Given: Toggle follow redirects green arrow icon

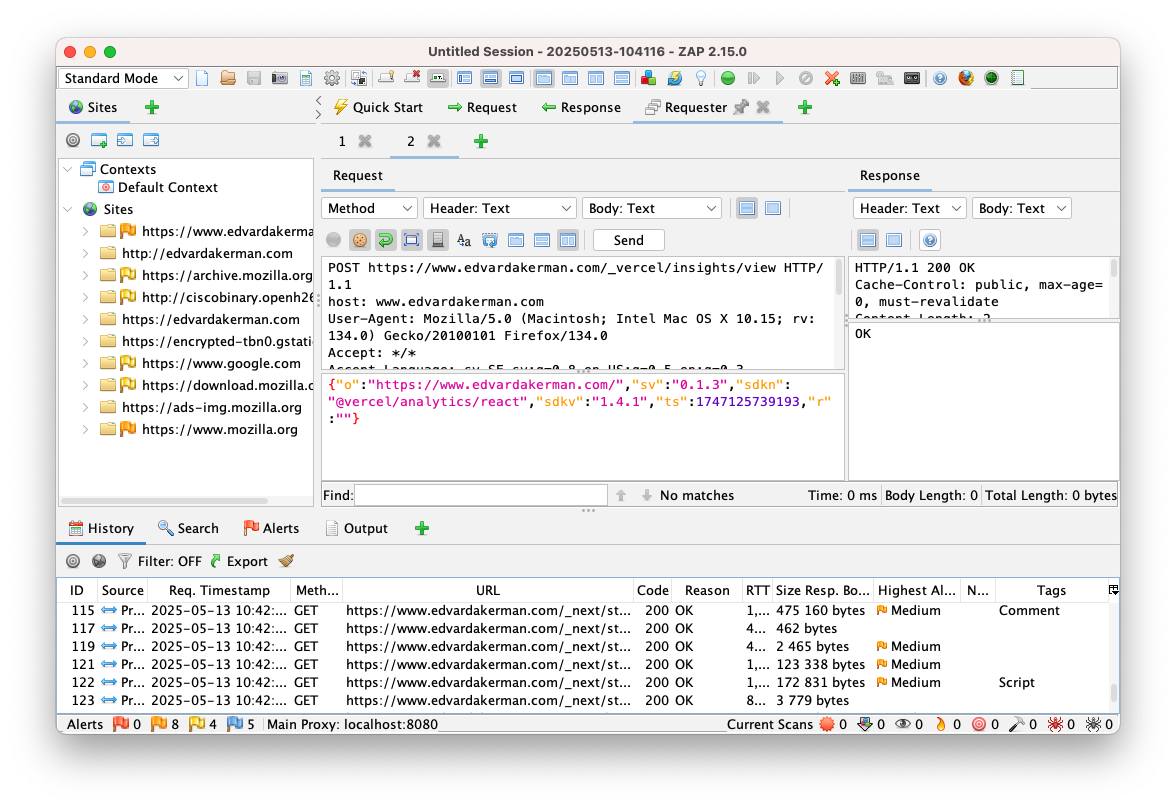Looking at the screenshot, I should tap(386, 240).
